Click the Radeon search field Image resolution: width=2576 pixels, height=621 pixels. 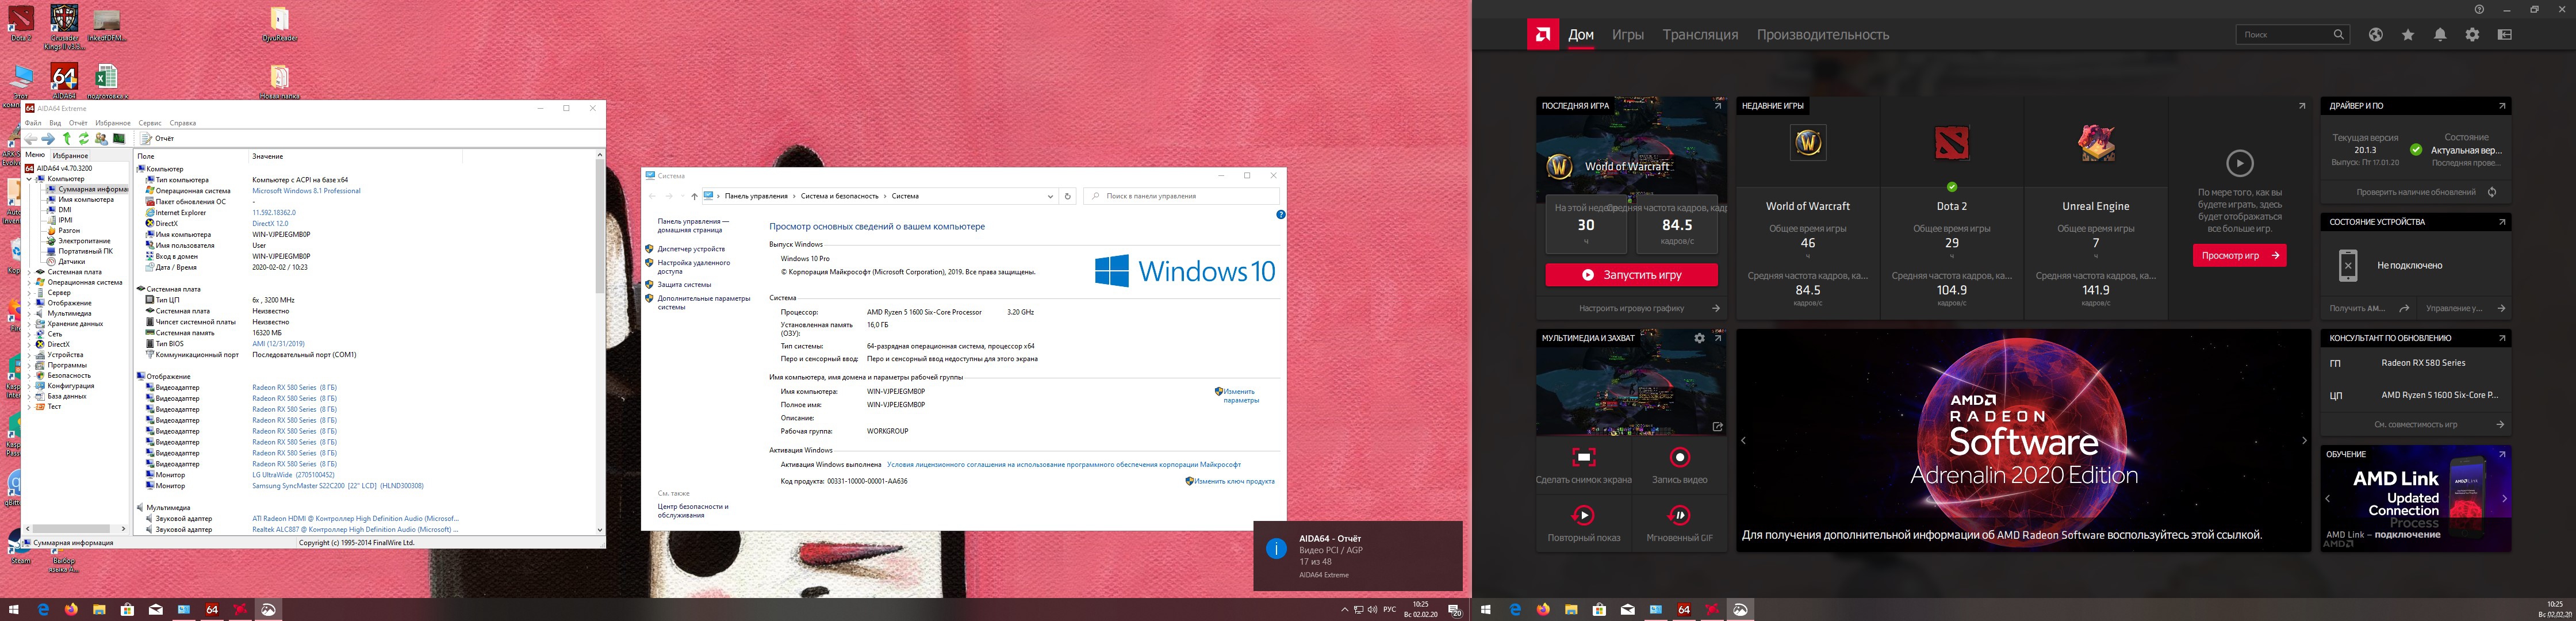coord(2292,35)
